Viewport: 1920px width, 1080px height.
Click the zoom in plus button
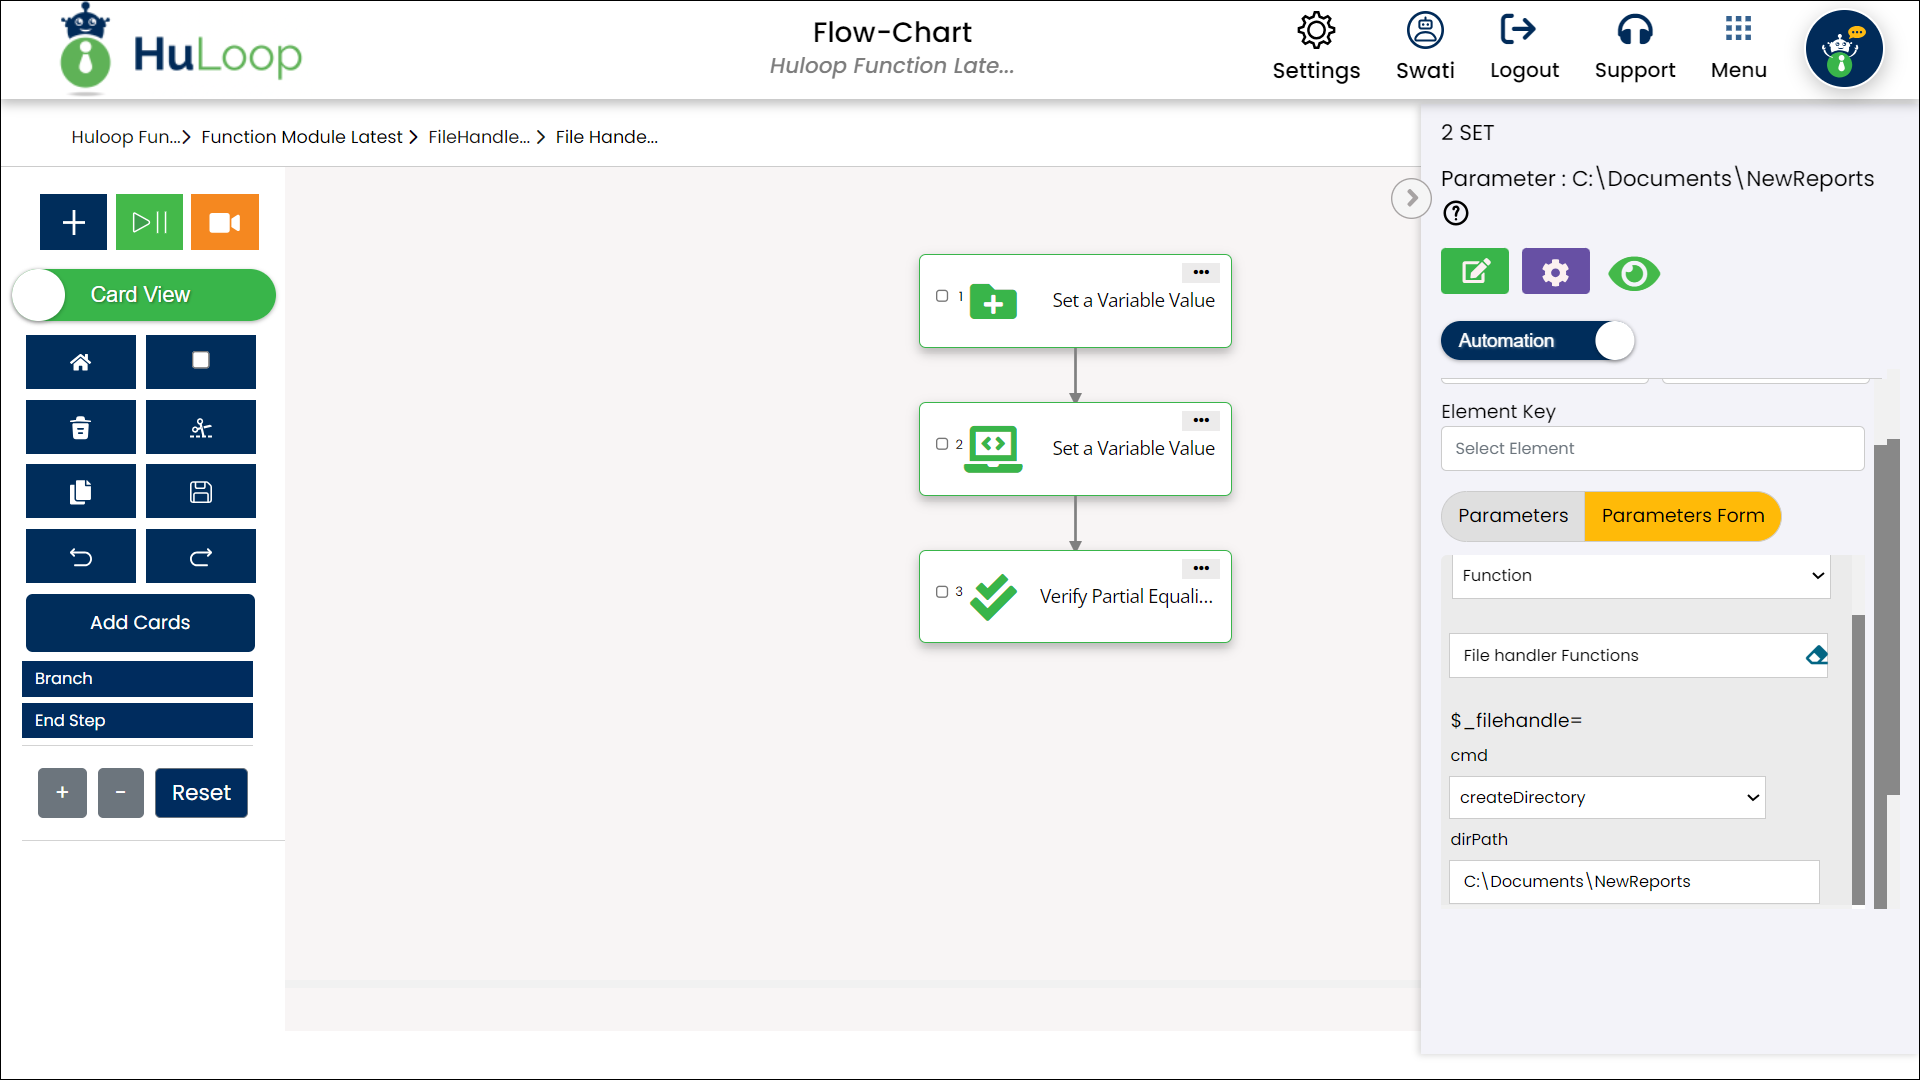click(x=62, y=793)
